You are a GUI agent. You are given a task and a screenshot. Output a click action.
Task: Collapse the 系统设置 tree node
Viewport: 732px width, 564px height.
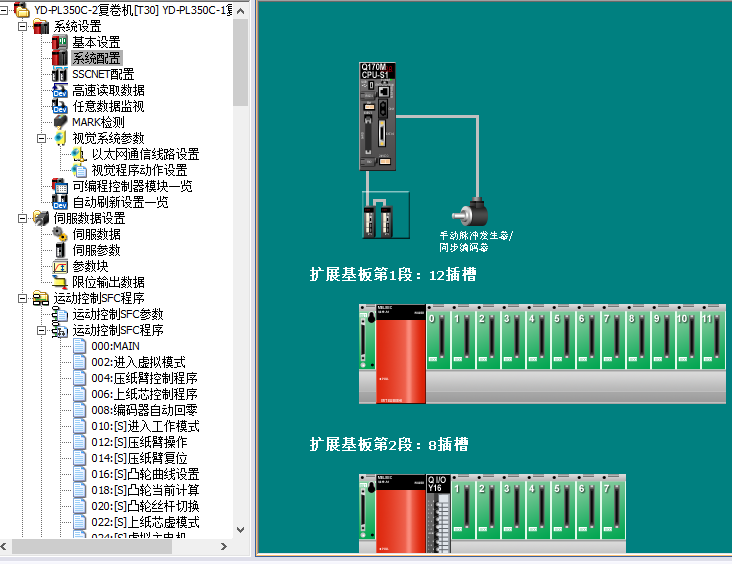coord(23,26)
